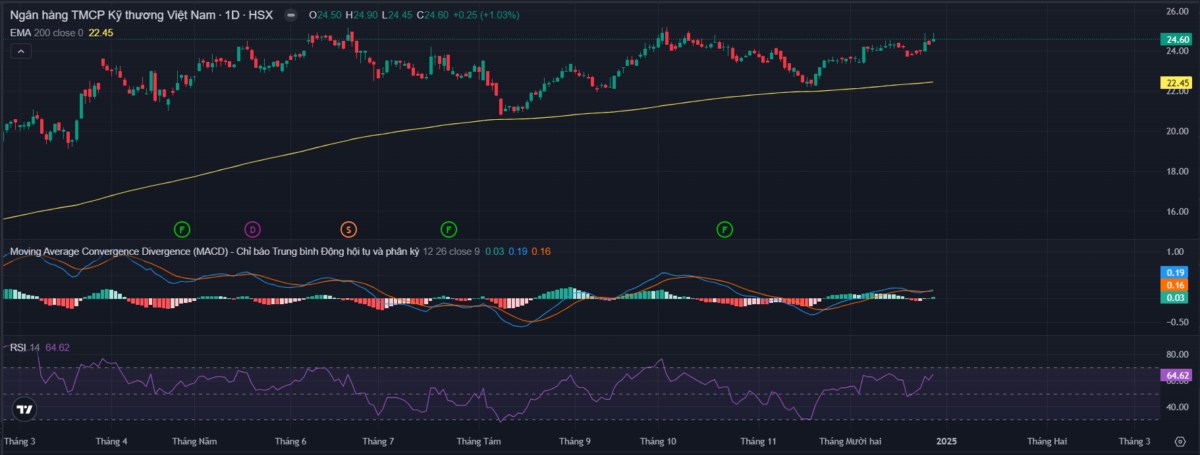Click the purple 64.62 RSI value label
1200x455 pixels.
(x=1174, y=375)
